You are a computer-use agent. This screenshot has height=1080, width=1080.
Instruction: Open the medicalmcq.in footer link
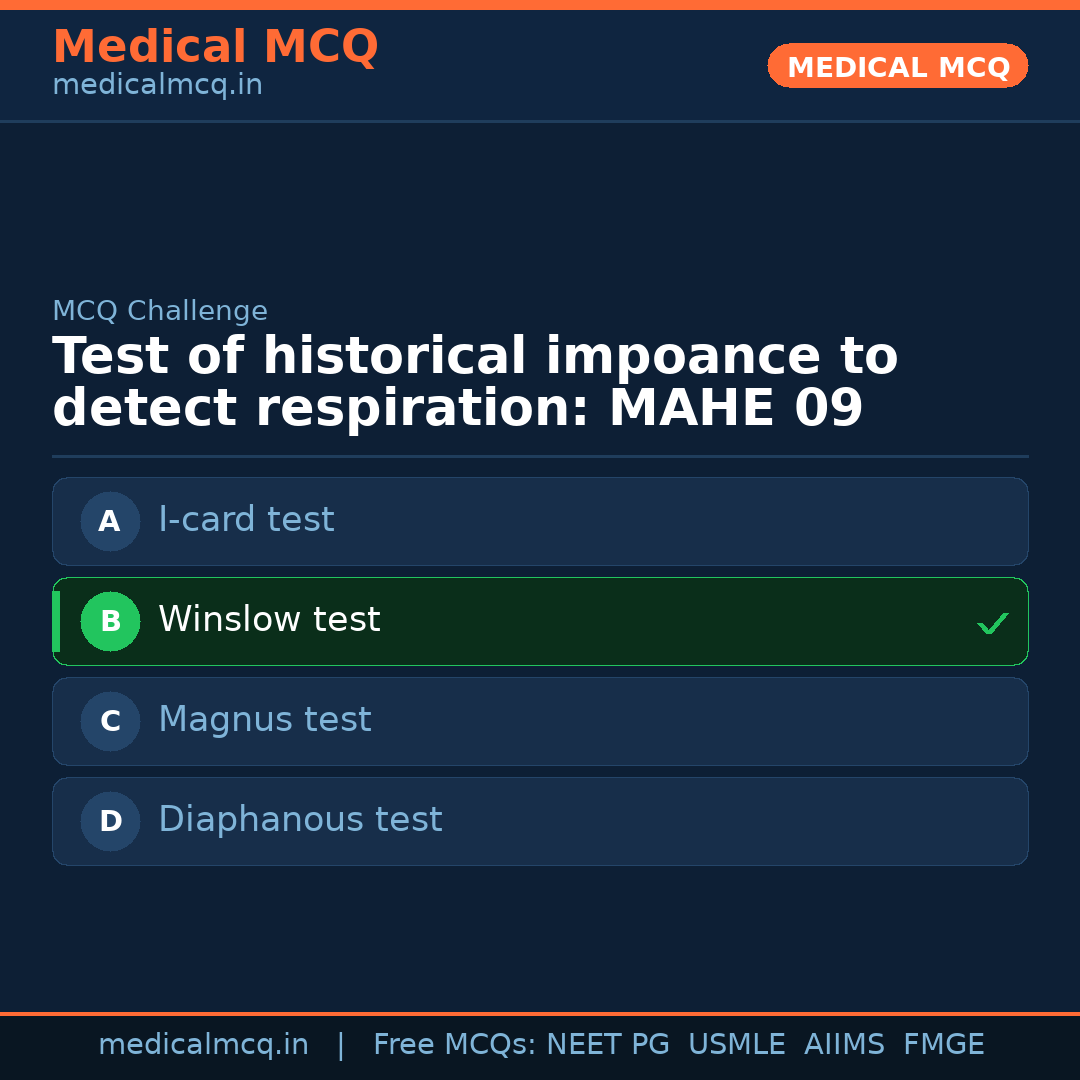coord(204,1044)
